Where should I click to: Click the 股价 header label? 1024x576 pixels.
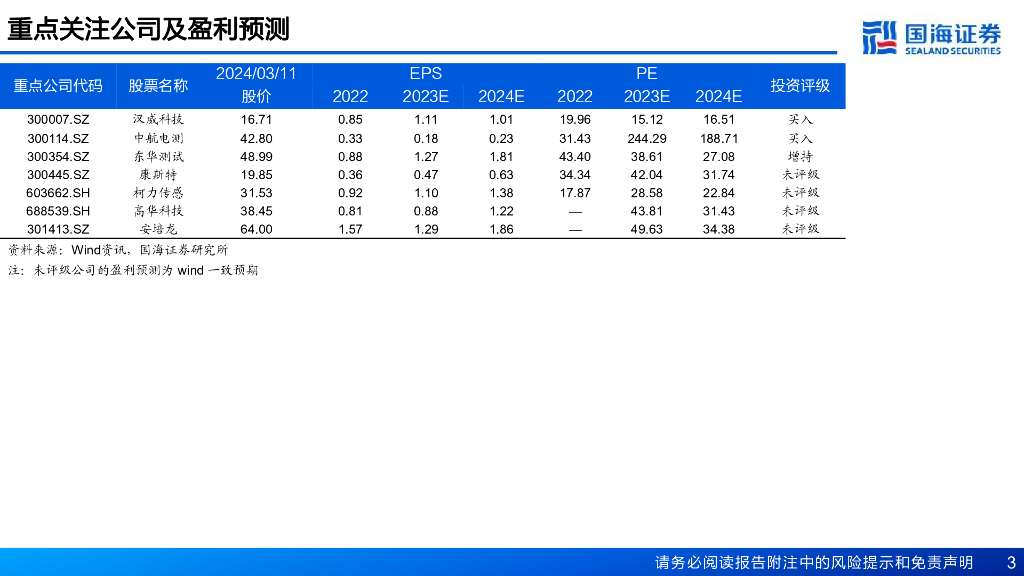pyautogui.click(x=256, y=97)
